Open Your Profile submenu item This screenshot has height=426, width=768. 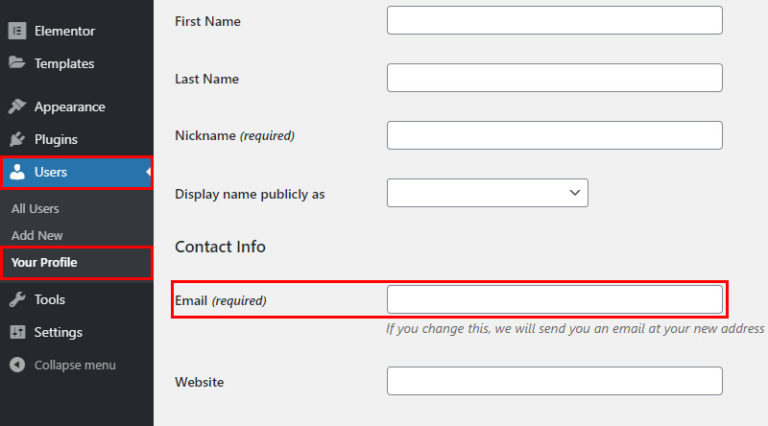pos(44,263)
